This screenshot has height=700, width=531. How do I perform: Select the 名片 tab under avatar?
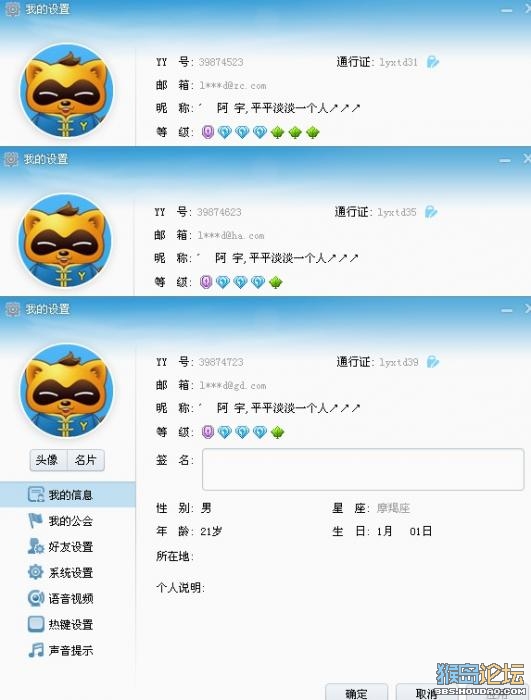coord(86,460)
